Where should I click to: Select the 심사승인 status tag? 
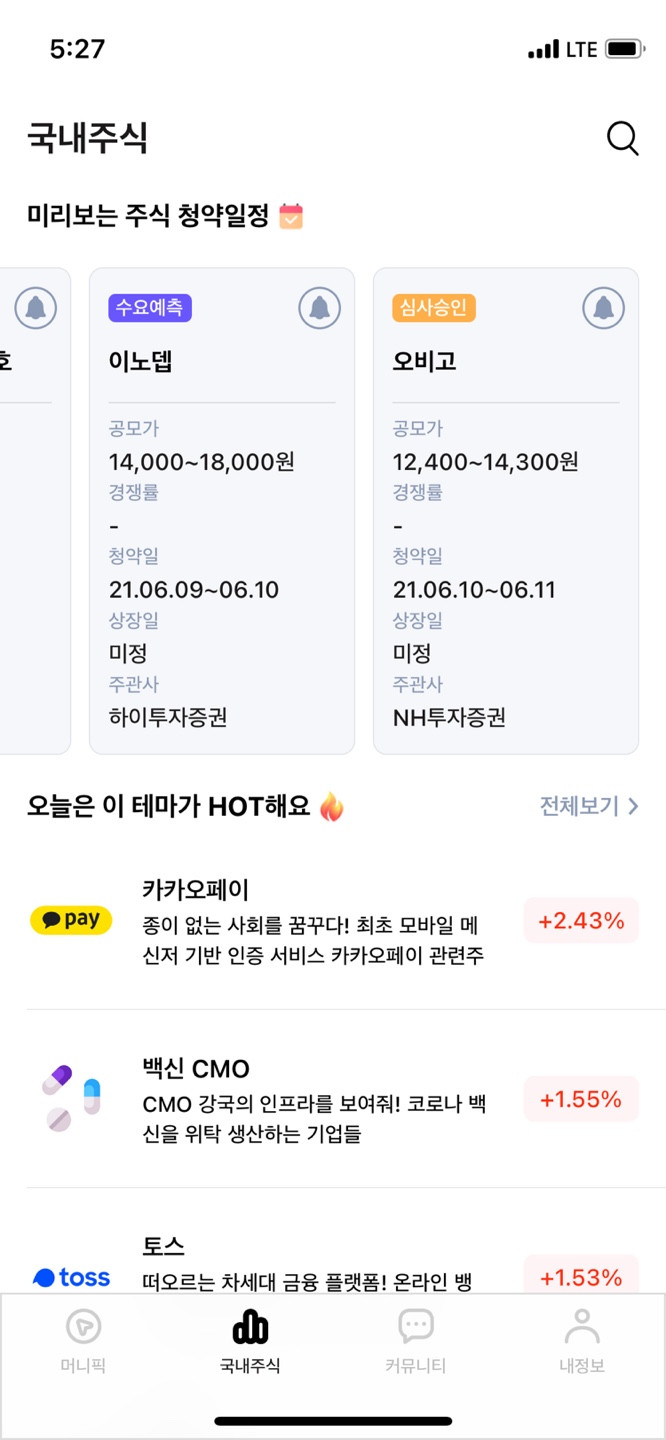[x=434, y=307]
